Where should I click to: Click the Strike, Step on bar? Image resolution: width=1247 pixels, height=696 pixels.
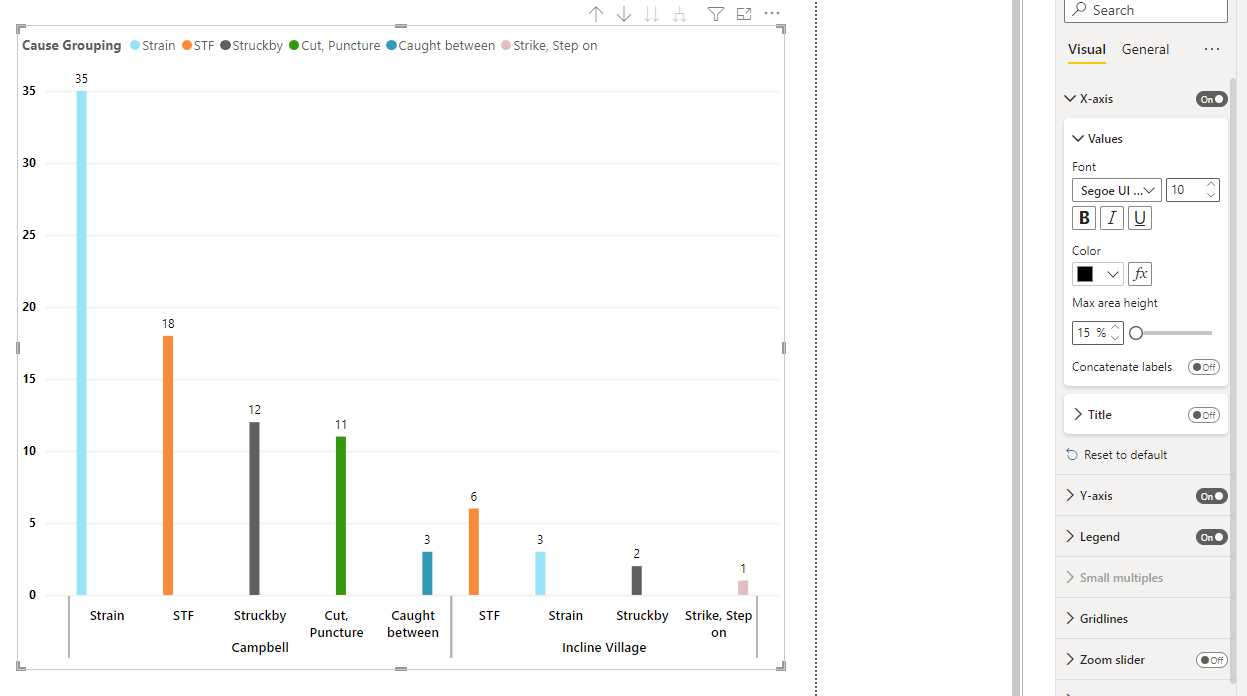point(743,588)
